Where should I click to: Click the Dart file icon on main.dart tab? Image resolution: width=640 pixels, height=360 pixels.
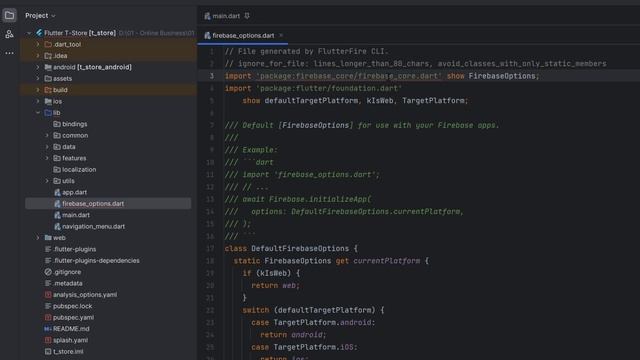click(207, 16)
